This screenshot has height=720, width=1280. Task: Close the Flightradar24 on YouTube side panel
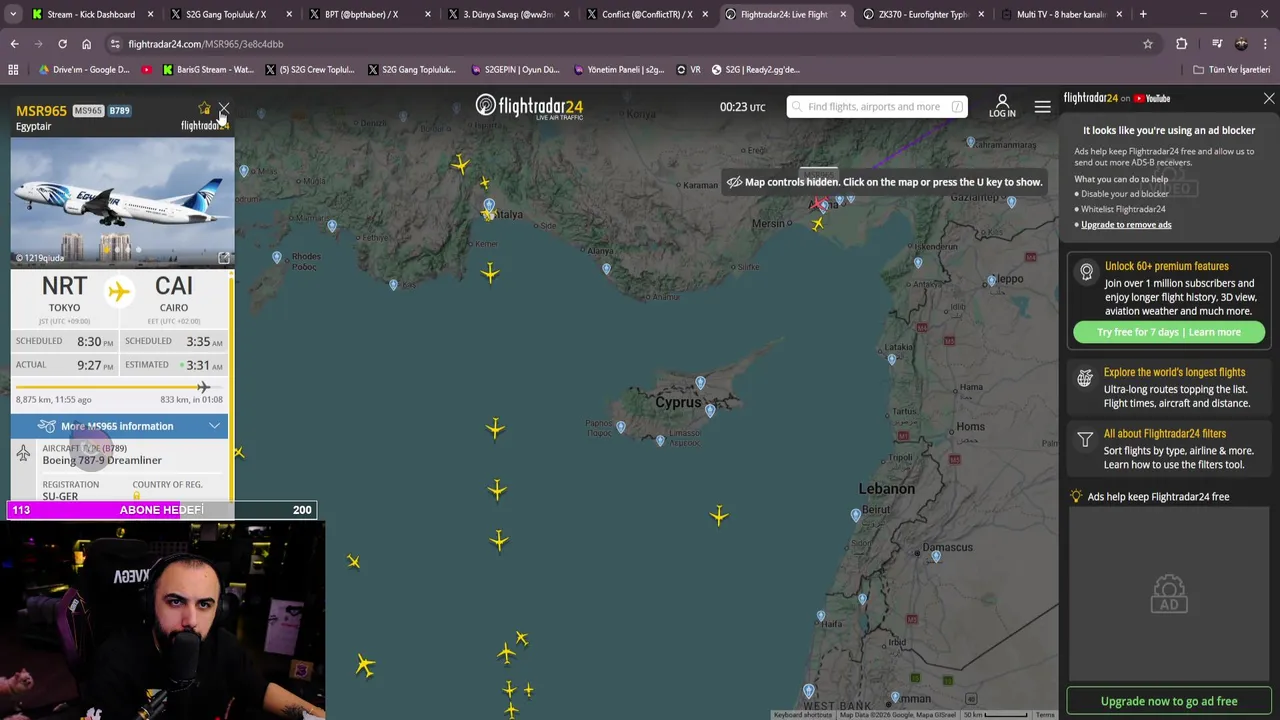[x=1269, y=98]
